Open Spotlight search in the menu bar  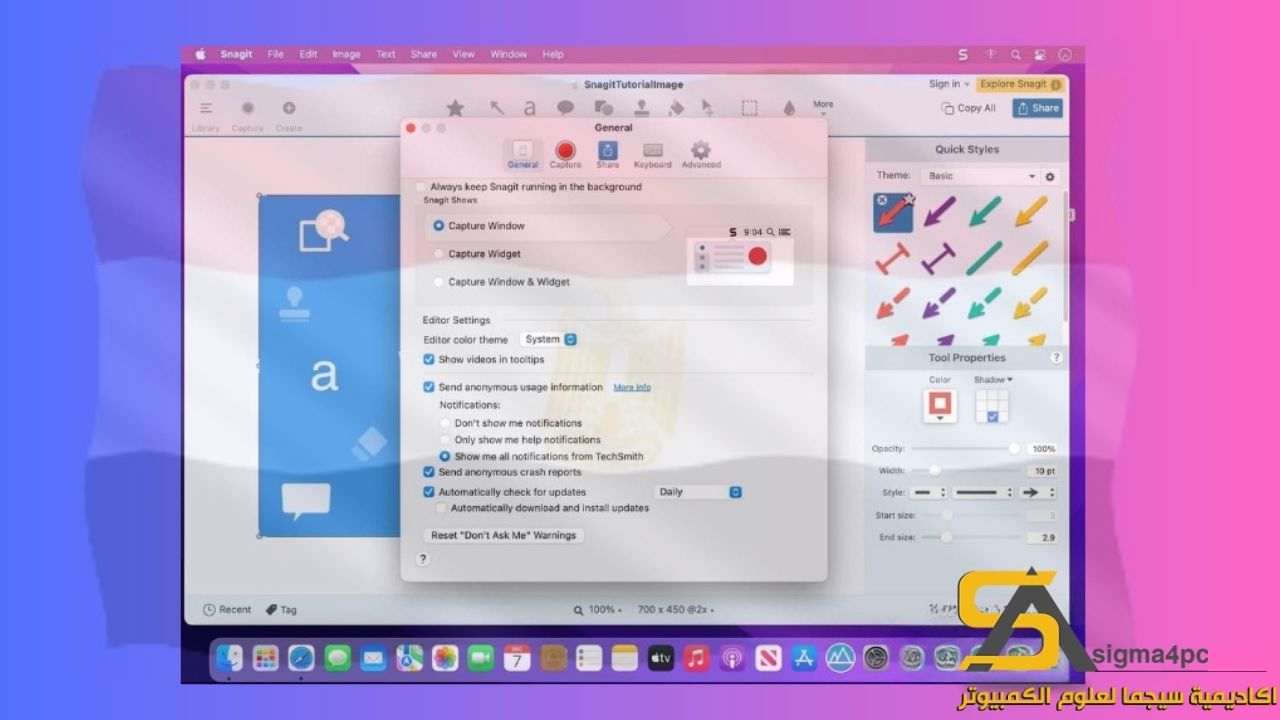[1015, 55]
